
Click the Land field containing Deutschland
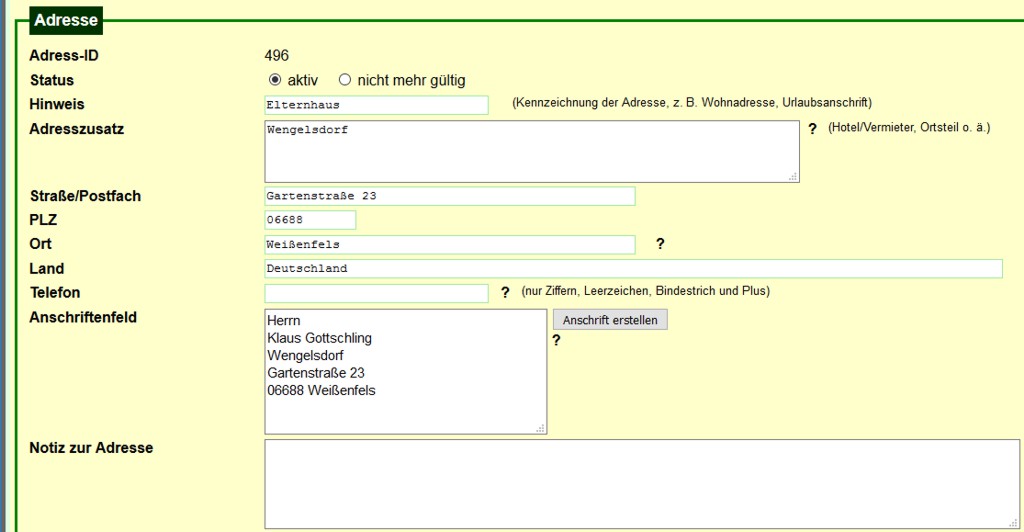pyautogui.click(x=632, y=269)
